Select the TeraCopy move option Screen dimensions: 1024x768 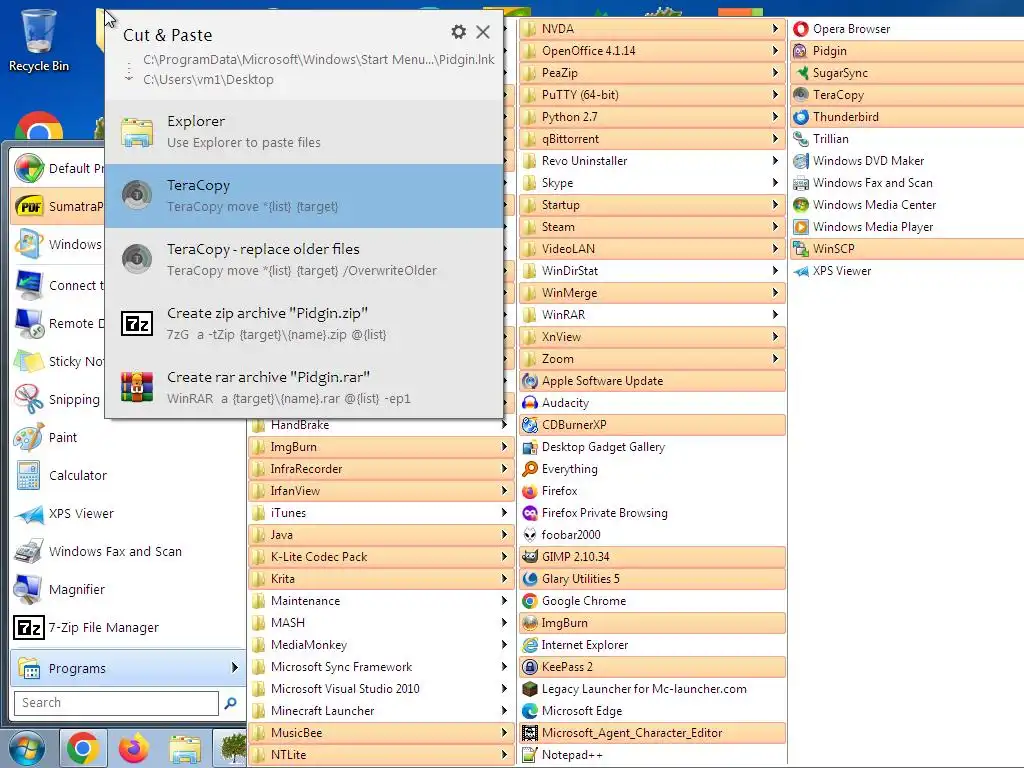click(304, 195)
